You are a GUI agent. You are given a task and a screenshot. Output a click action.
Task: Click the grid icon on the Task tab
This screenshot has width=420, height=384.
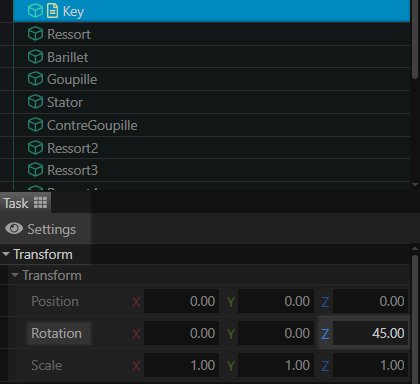click(x=40, y=202)
